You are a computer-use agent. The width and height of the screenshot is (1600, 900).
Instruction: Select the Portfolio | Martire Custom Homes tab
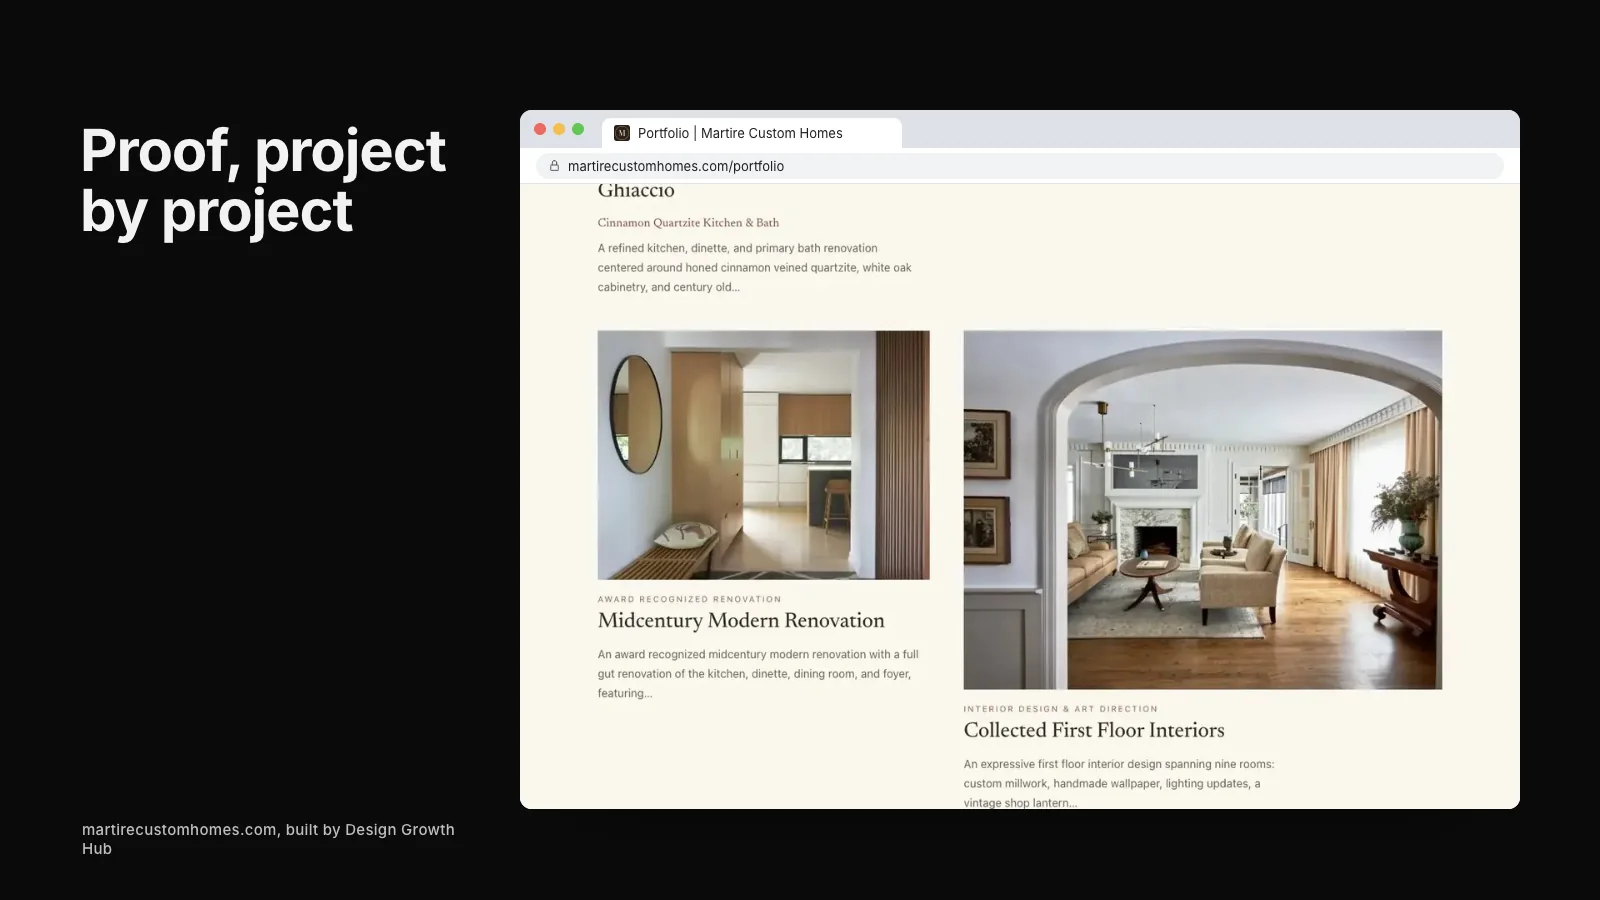coord(751,133)
